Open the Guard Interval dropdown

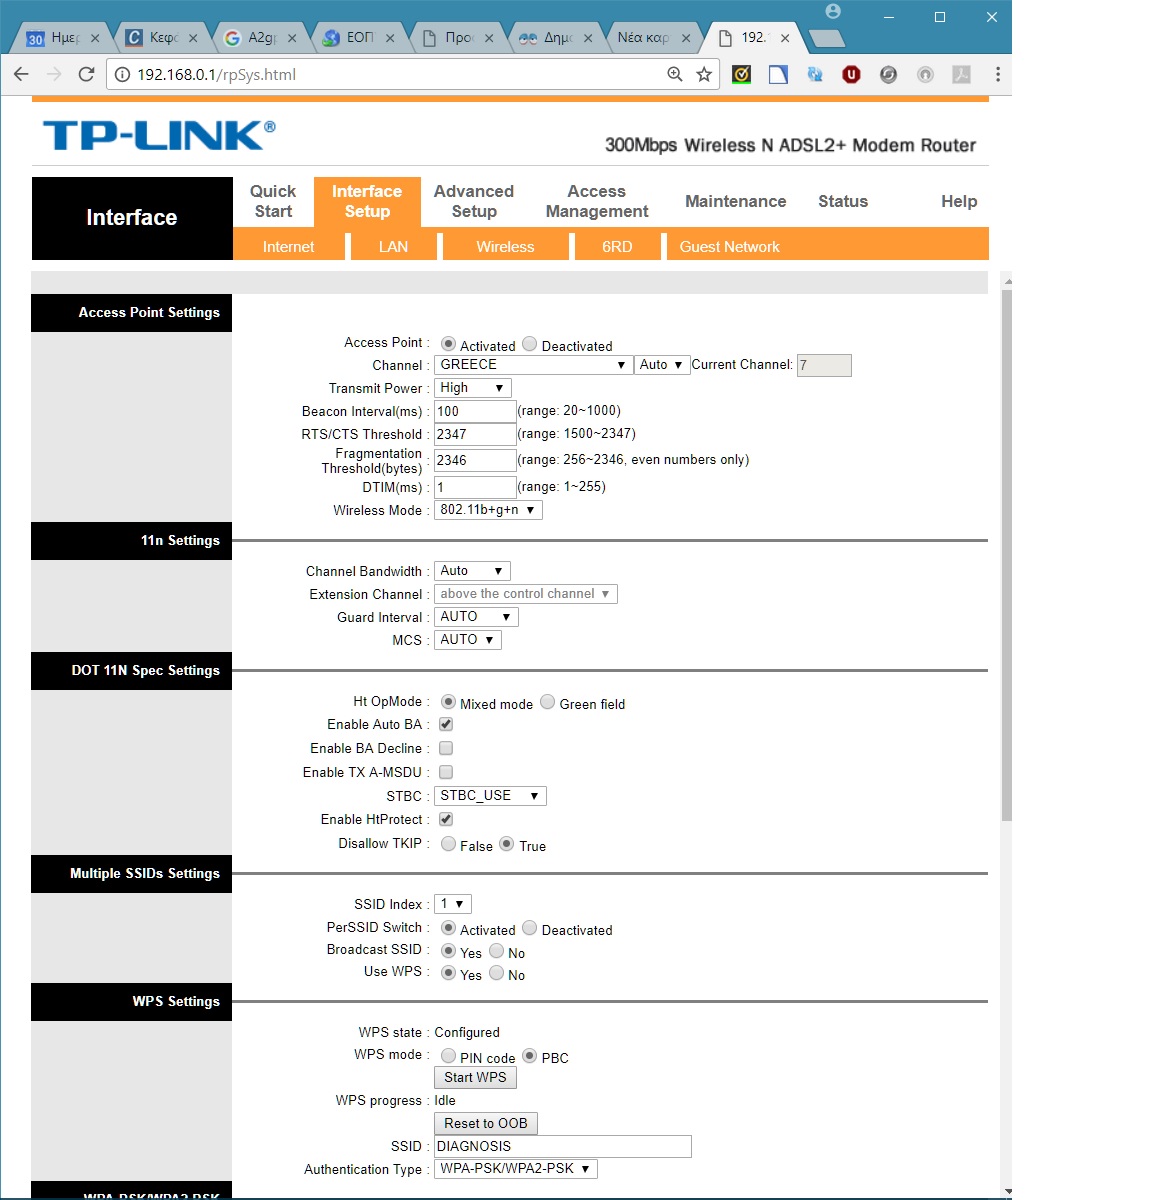click(x=476, y=617)
